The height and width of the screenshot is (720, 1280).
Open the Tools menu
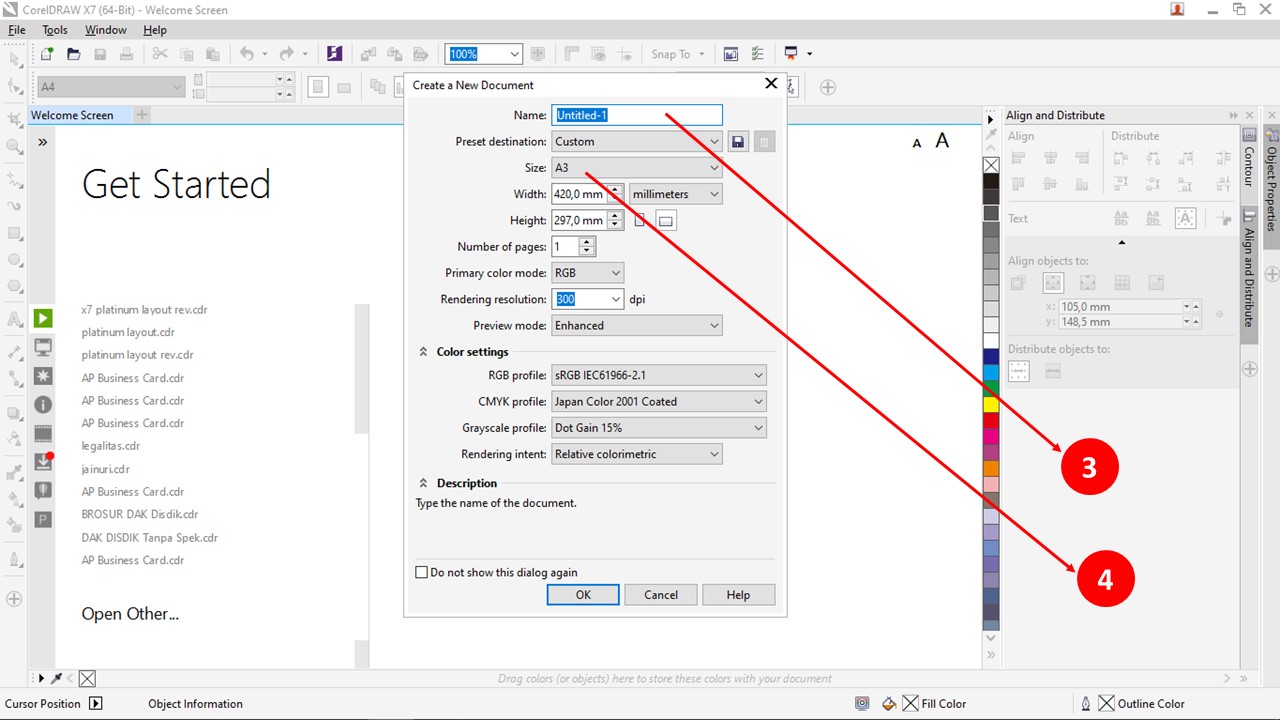click(54, 30)
